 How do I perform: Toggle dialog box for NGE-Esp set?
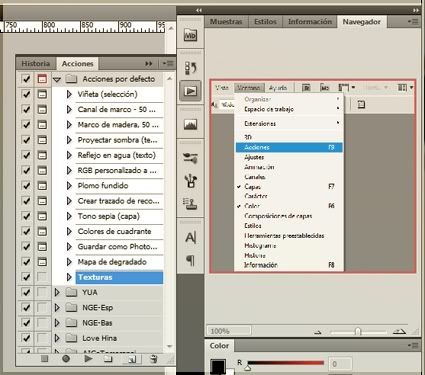coord(42,308)
